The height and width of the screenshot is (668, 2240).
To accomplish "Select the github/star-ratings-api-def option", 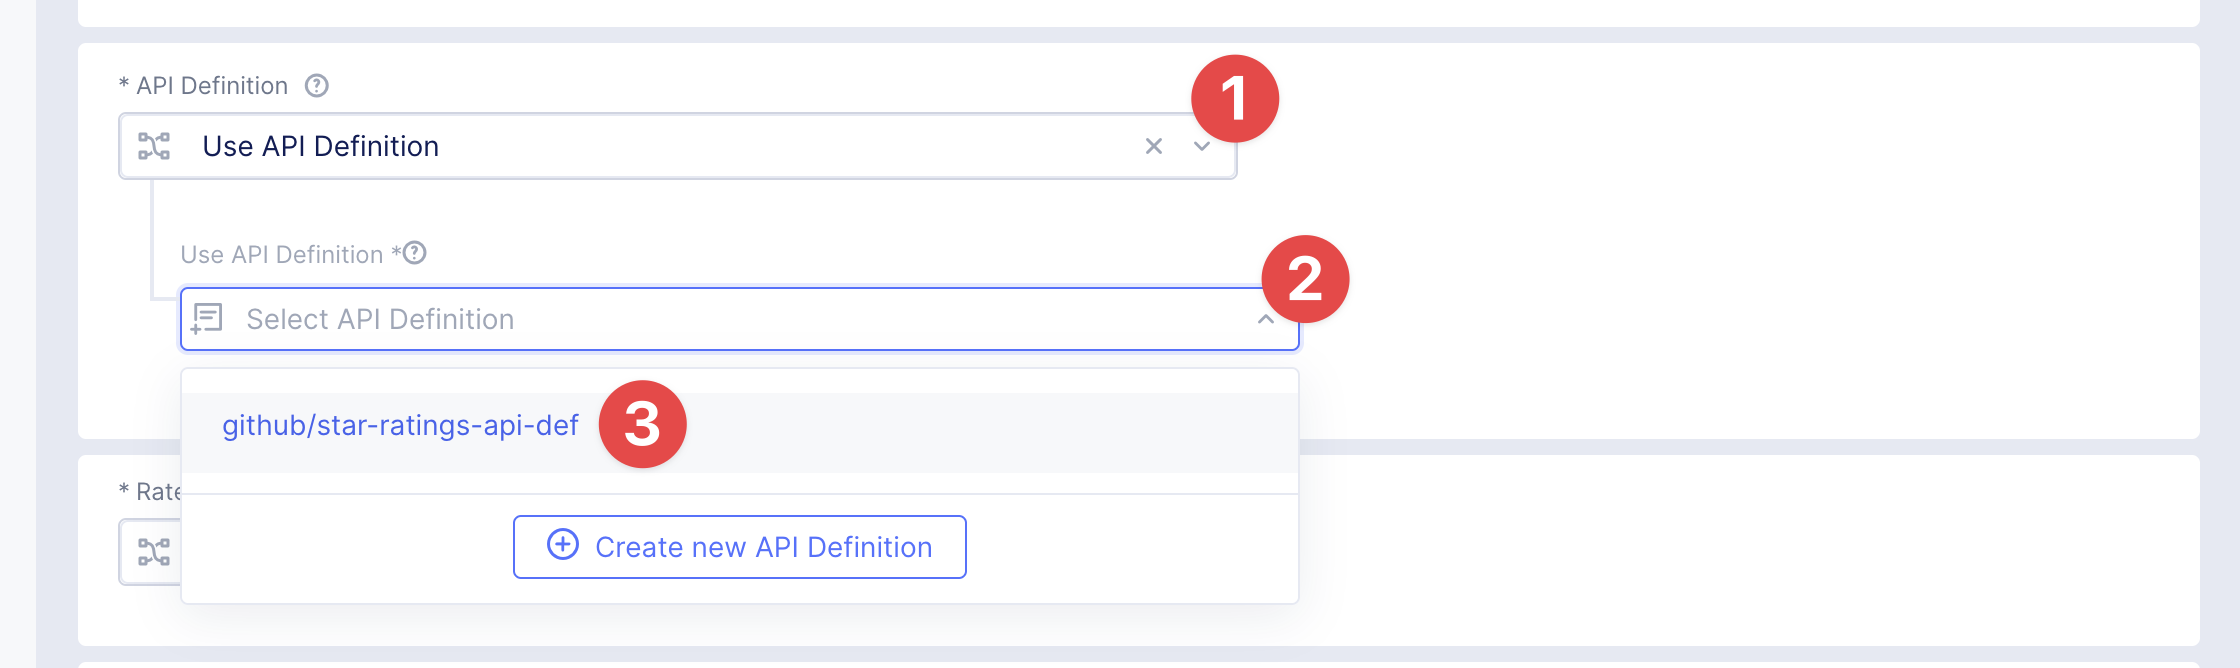I will [x=400, y=426].
